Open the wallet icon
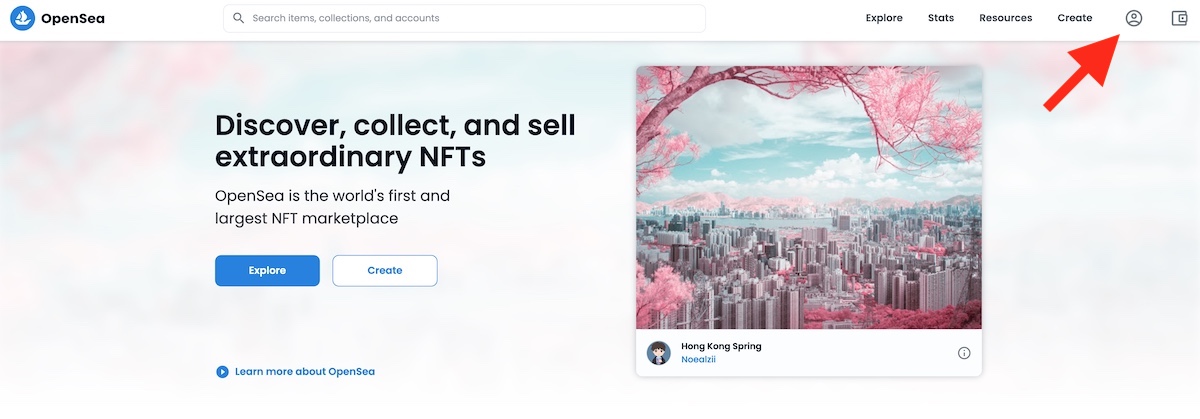This screenshot has width=1200, height=419. [x=1179, y=18]
